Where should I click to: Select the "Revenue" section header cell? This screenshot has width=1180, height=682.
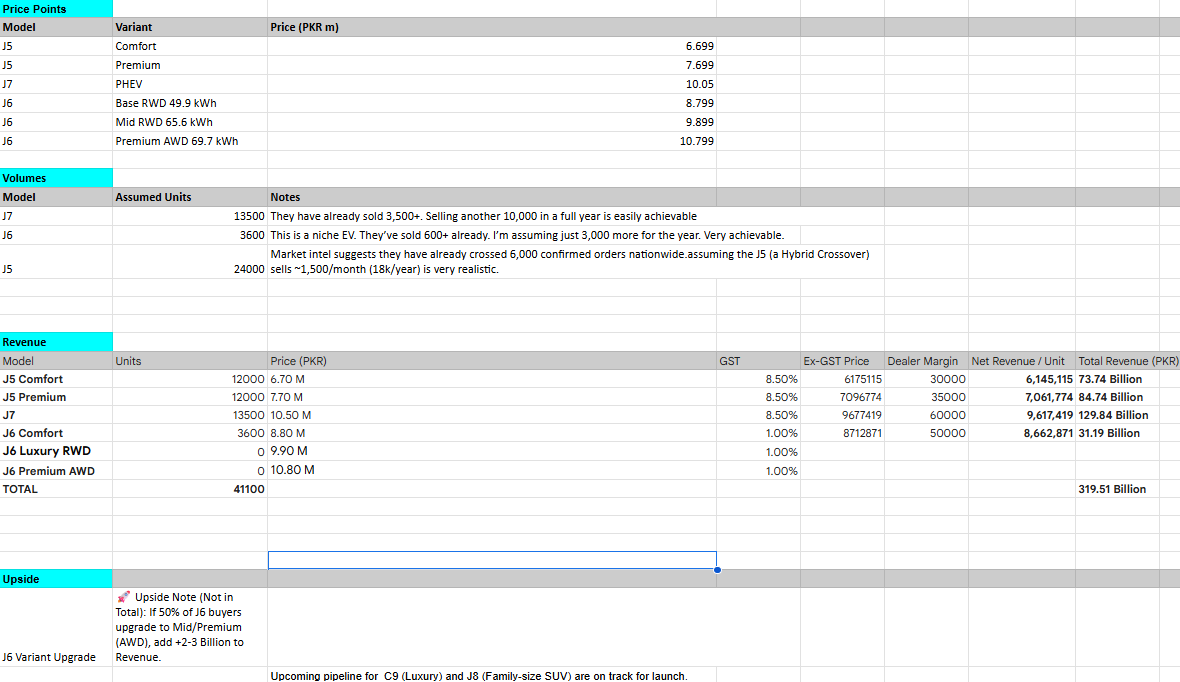tap(55, 341)
